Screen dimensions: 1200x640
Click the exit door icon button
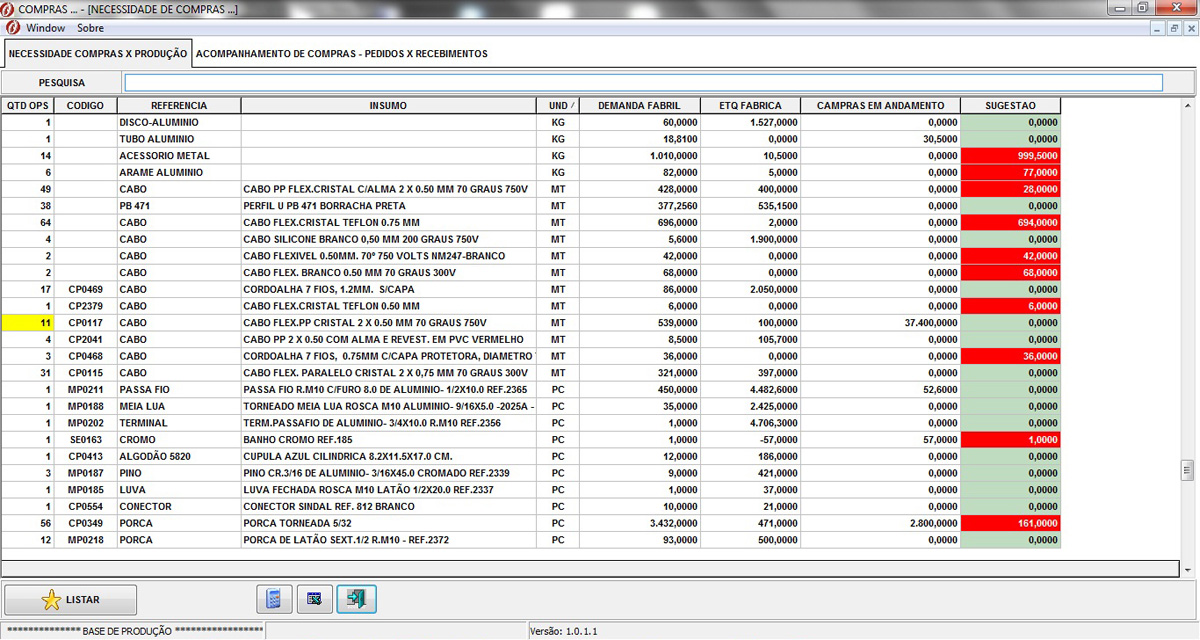356,599
